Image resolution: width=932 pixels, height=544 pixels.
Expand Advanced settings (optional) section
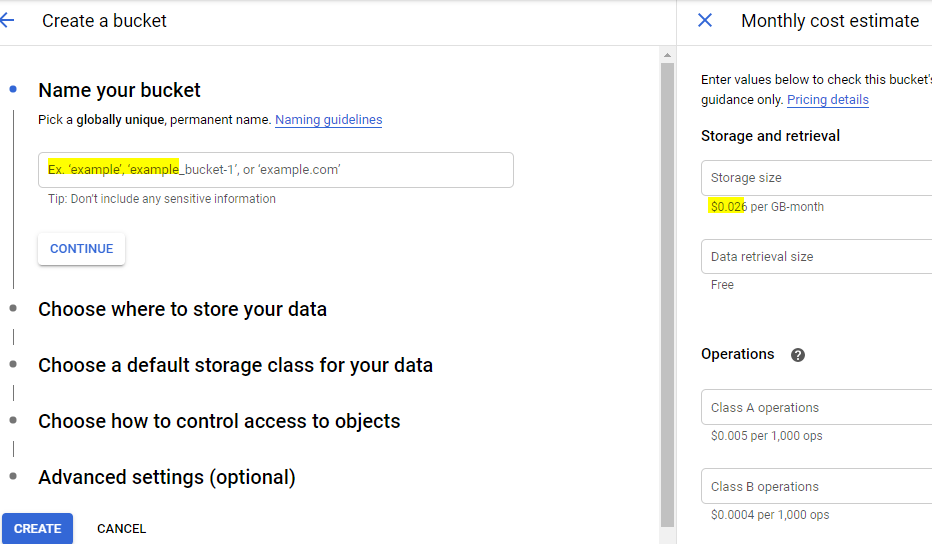[x=167, y=477]
